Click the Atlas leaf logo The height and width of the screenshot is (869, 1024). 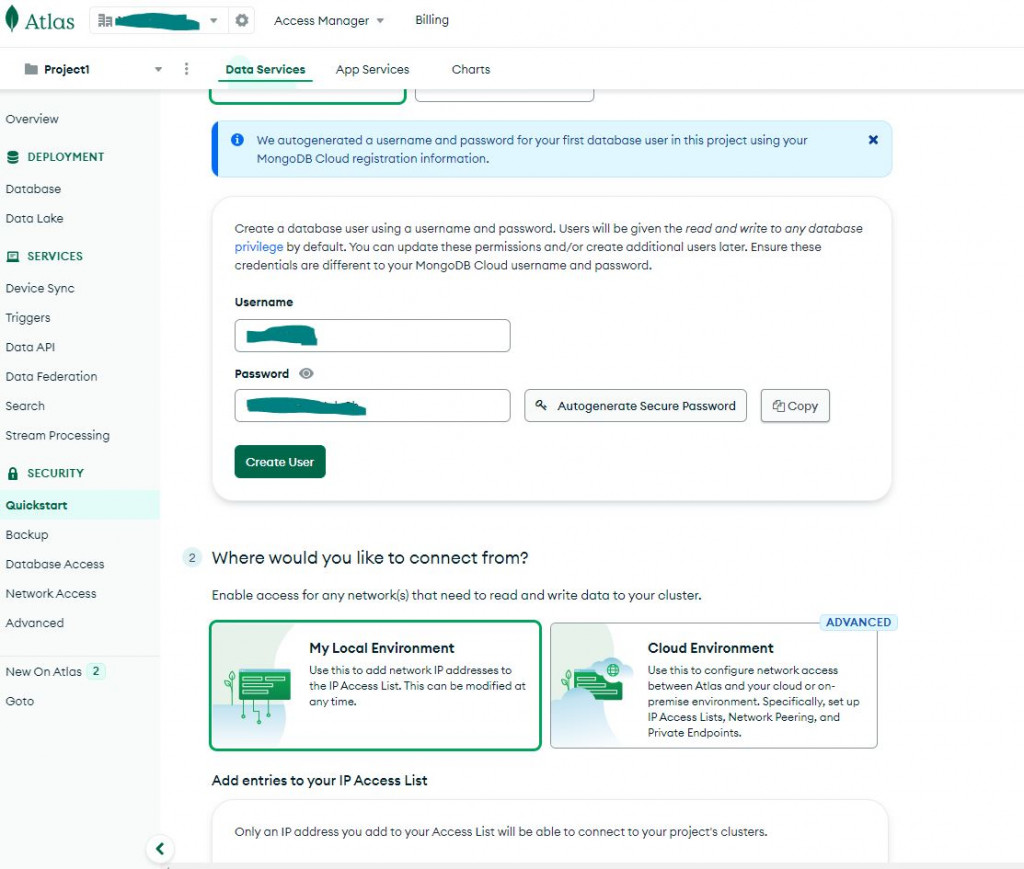pyautogui.click(x=12, y=19)
